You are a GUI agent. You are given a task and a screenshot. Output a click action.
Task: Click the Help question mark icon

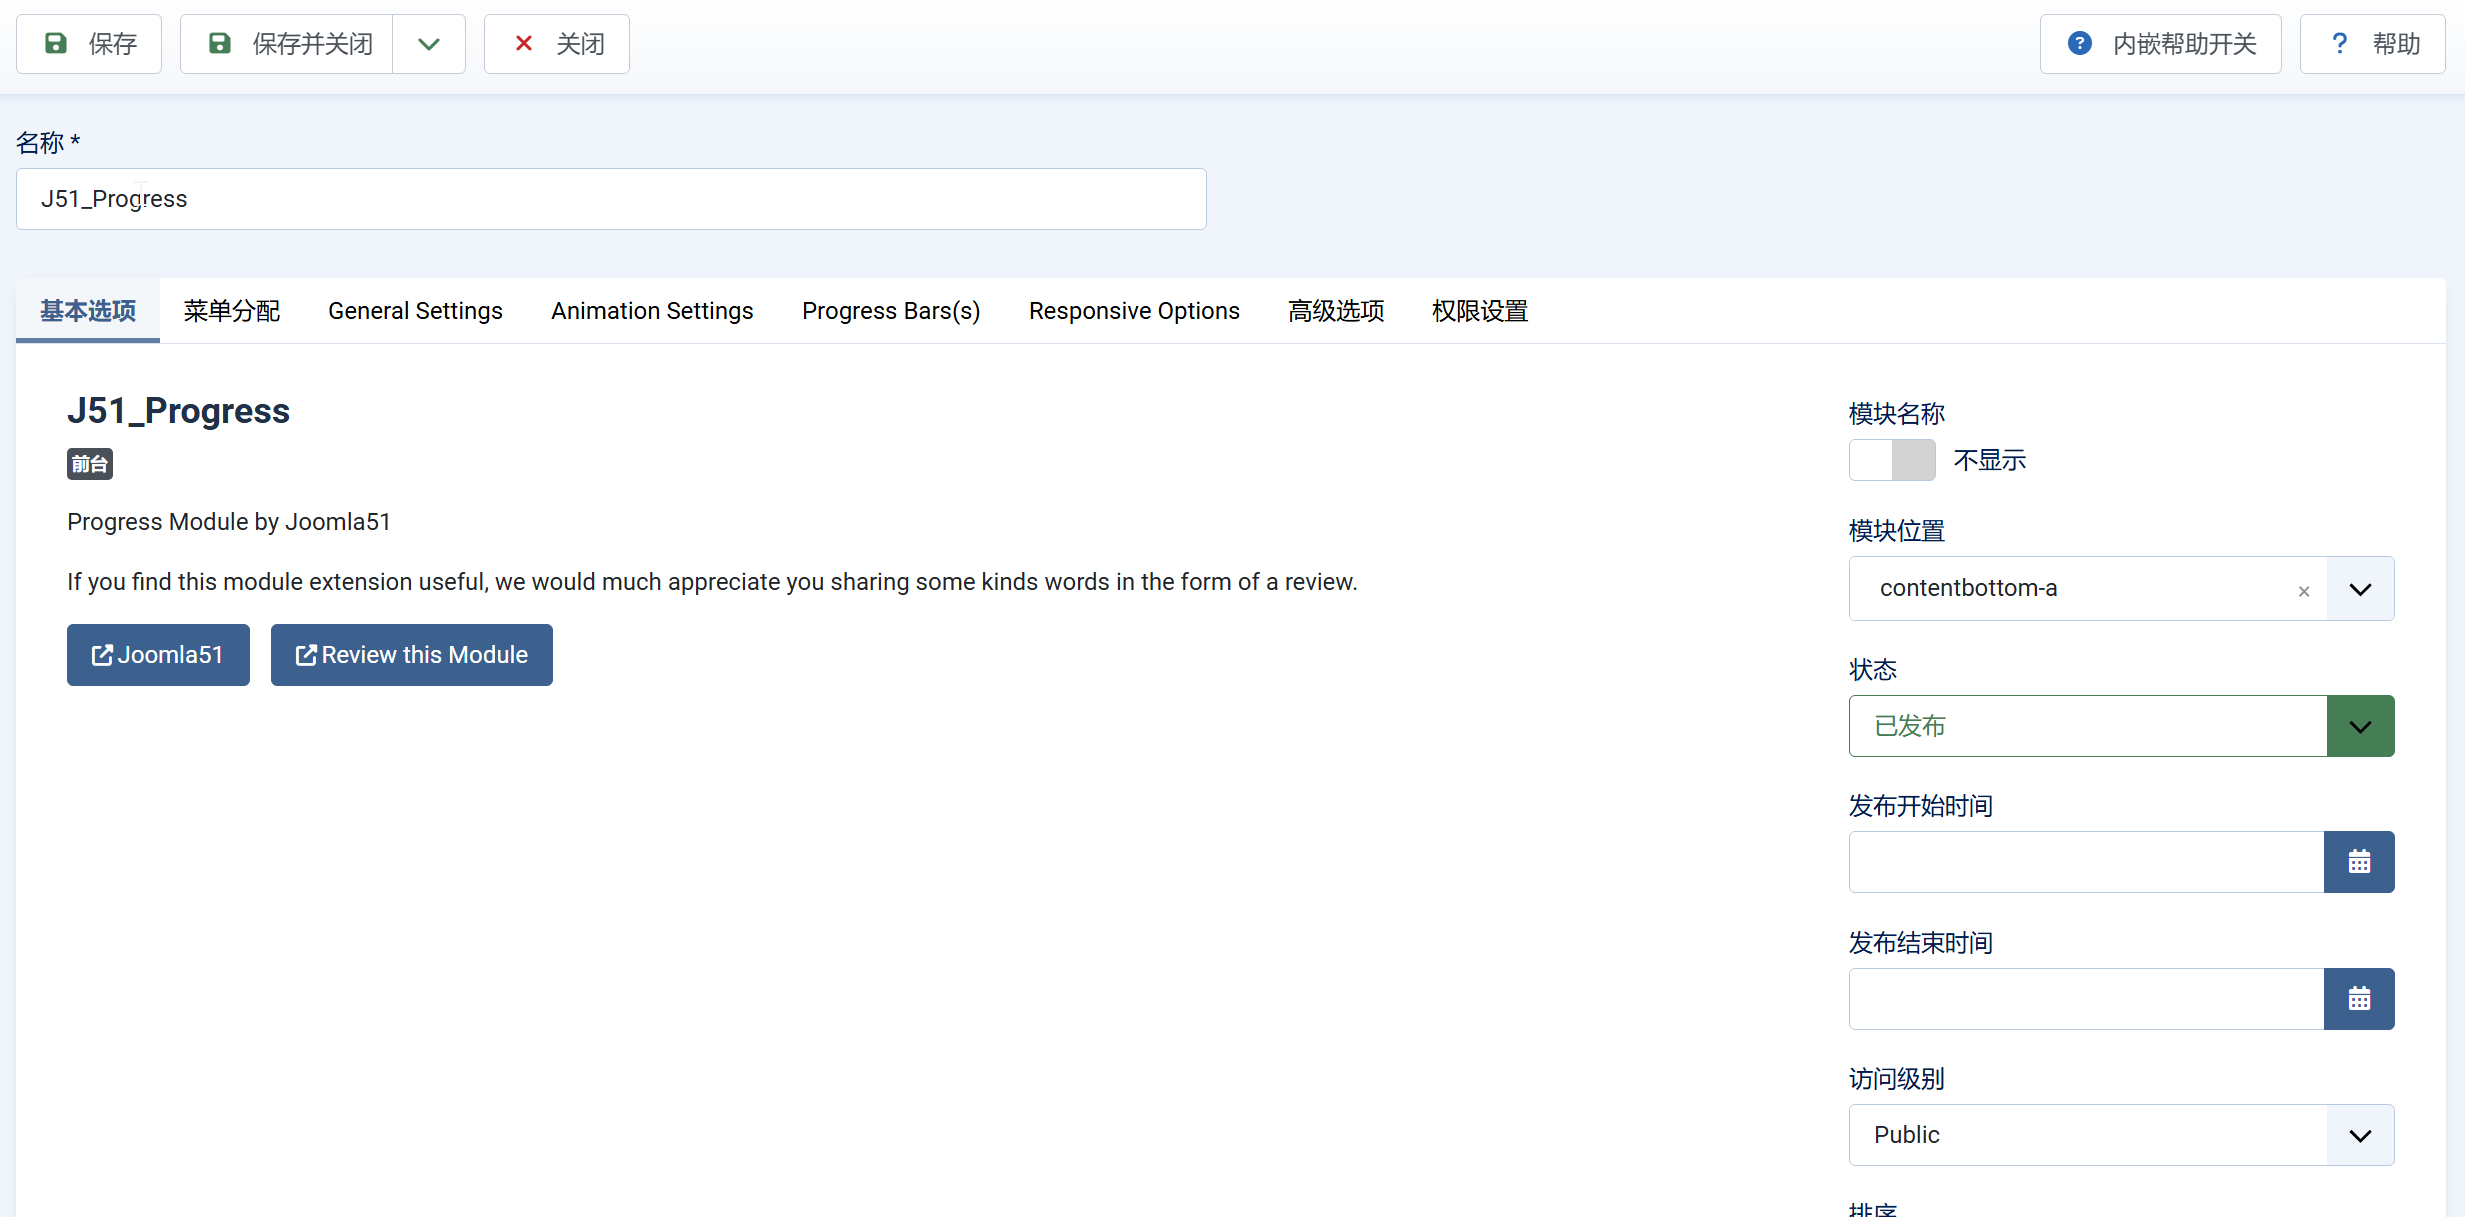[x=2340, y=44]
